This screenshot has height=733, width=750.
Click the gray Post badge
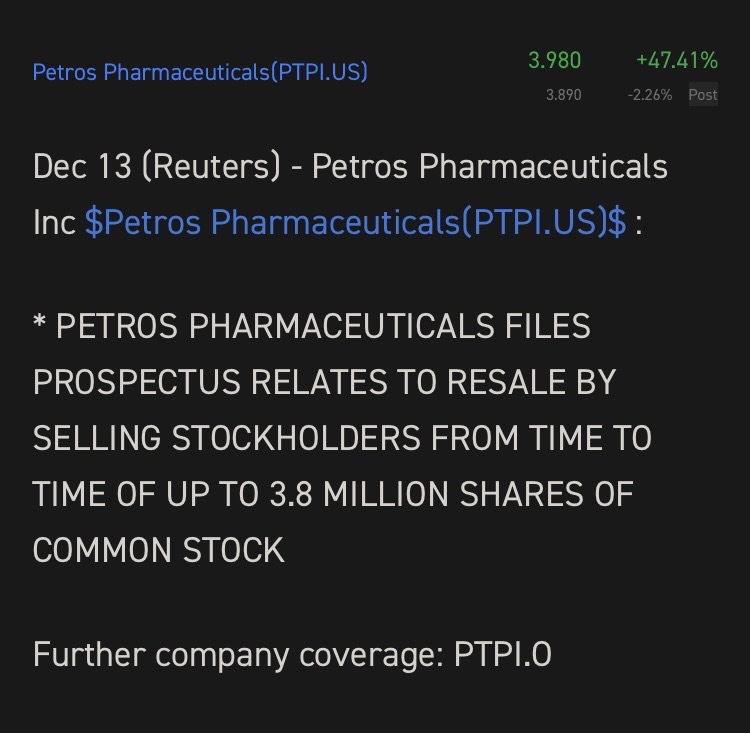pos(703,95)
